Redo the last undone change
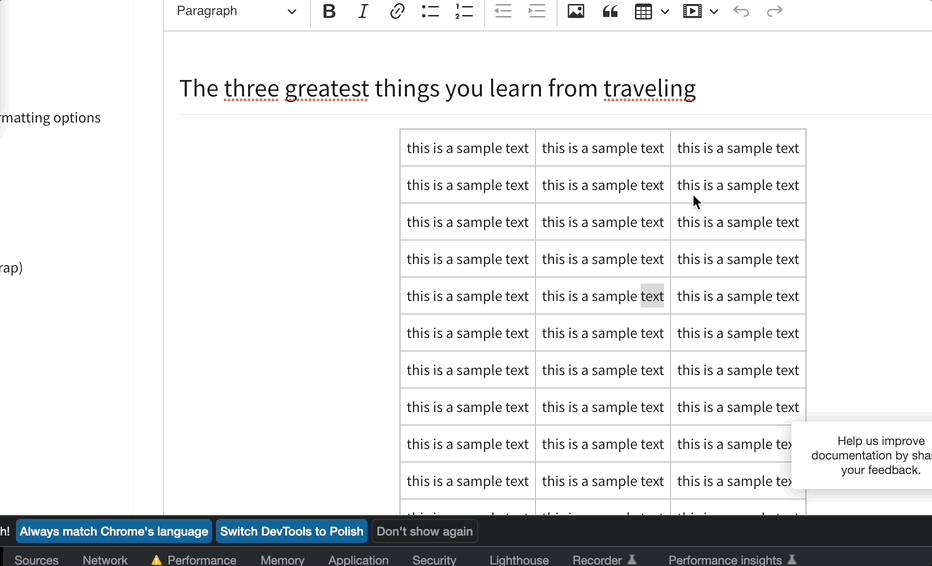932x566 pixels. 774,11
